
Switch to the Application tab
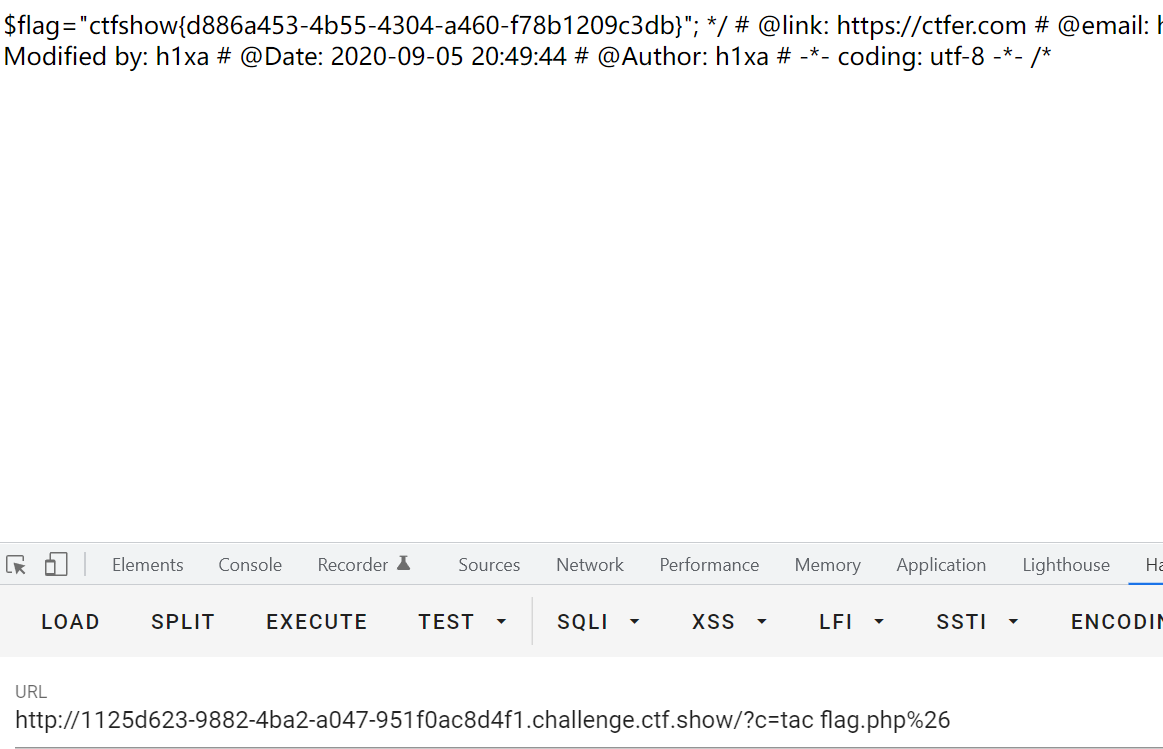941,565
